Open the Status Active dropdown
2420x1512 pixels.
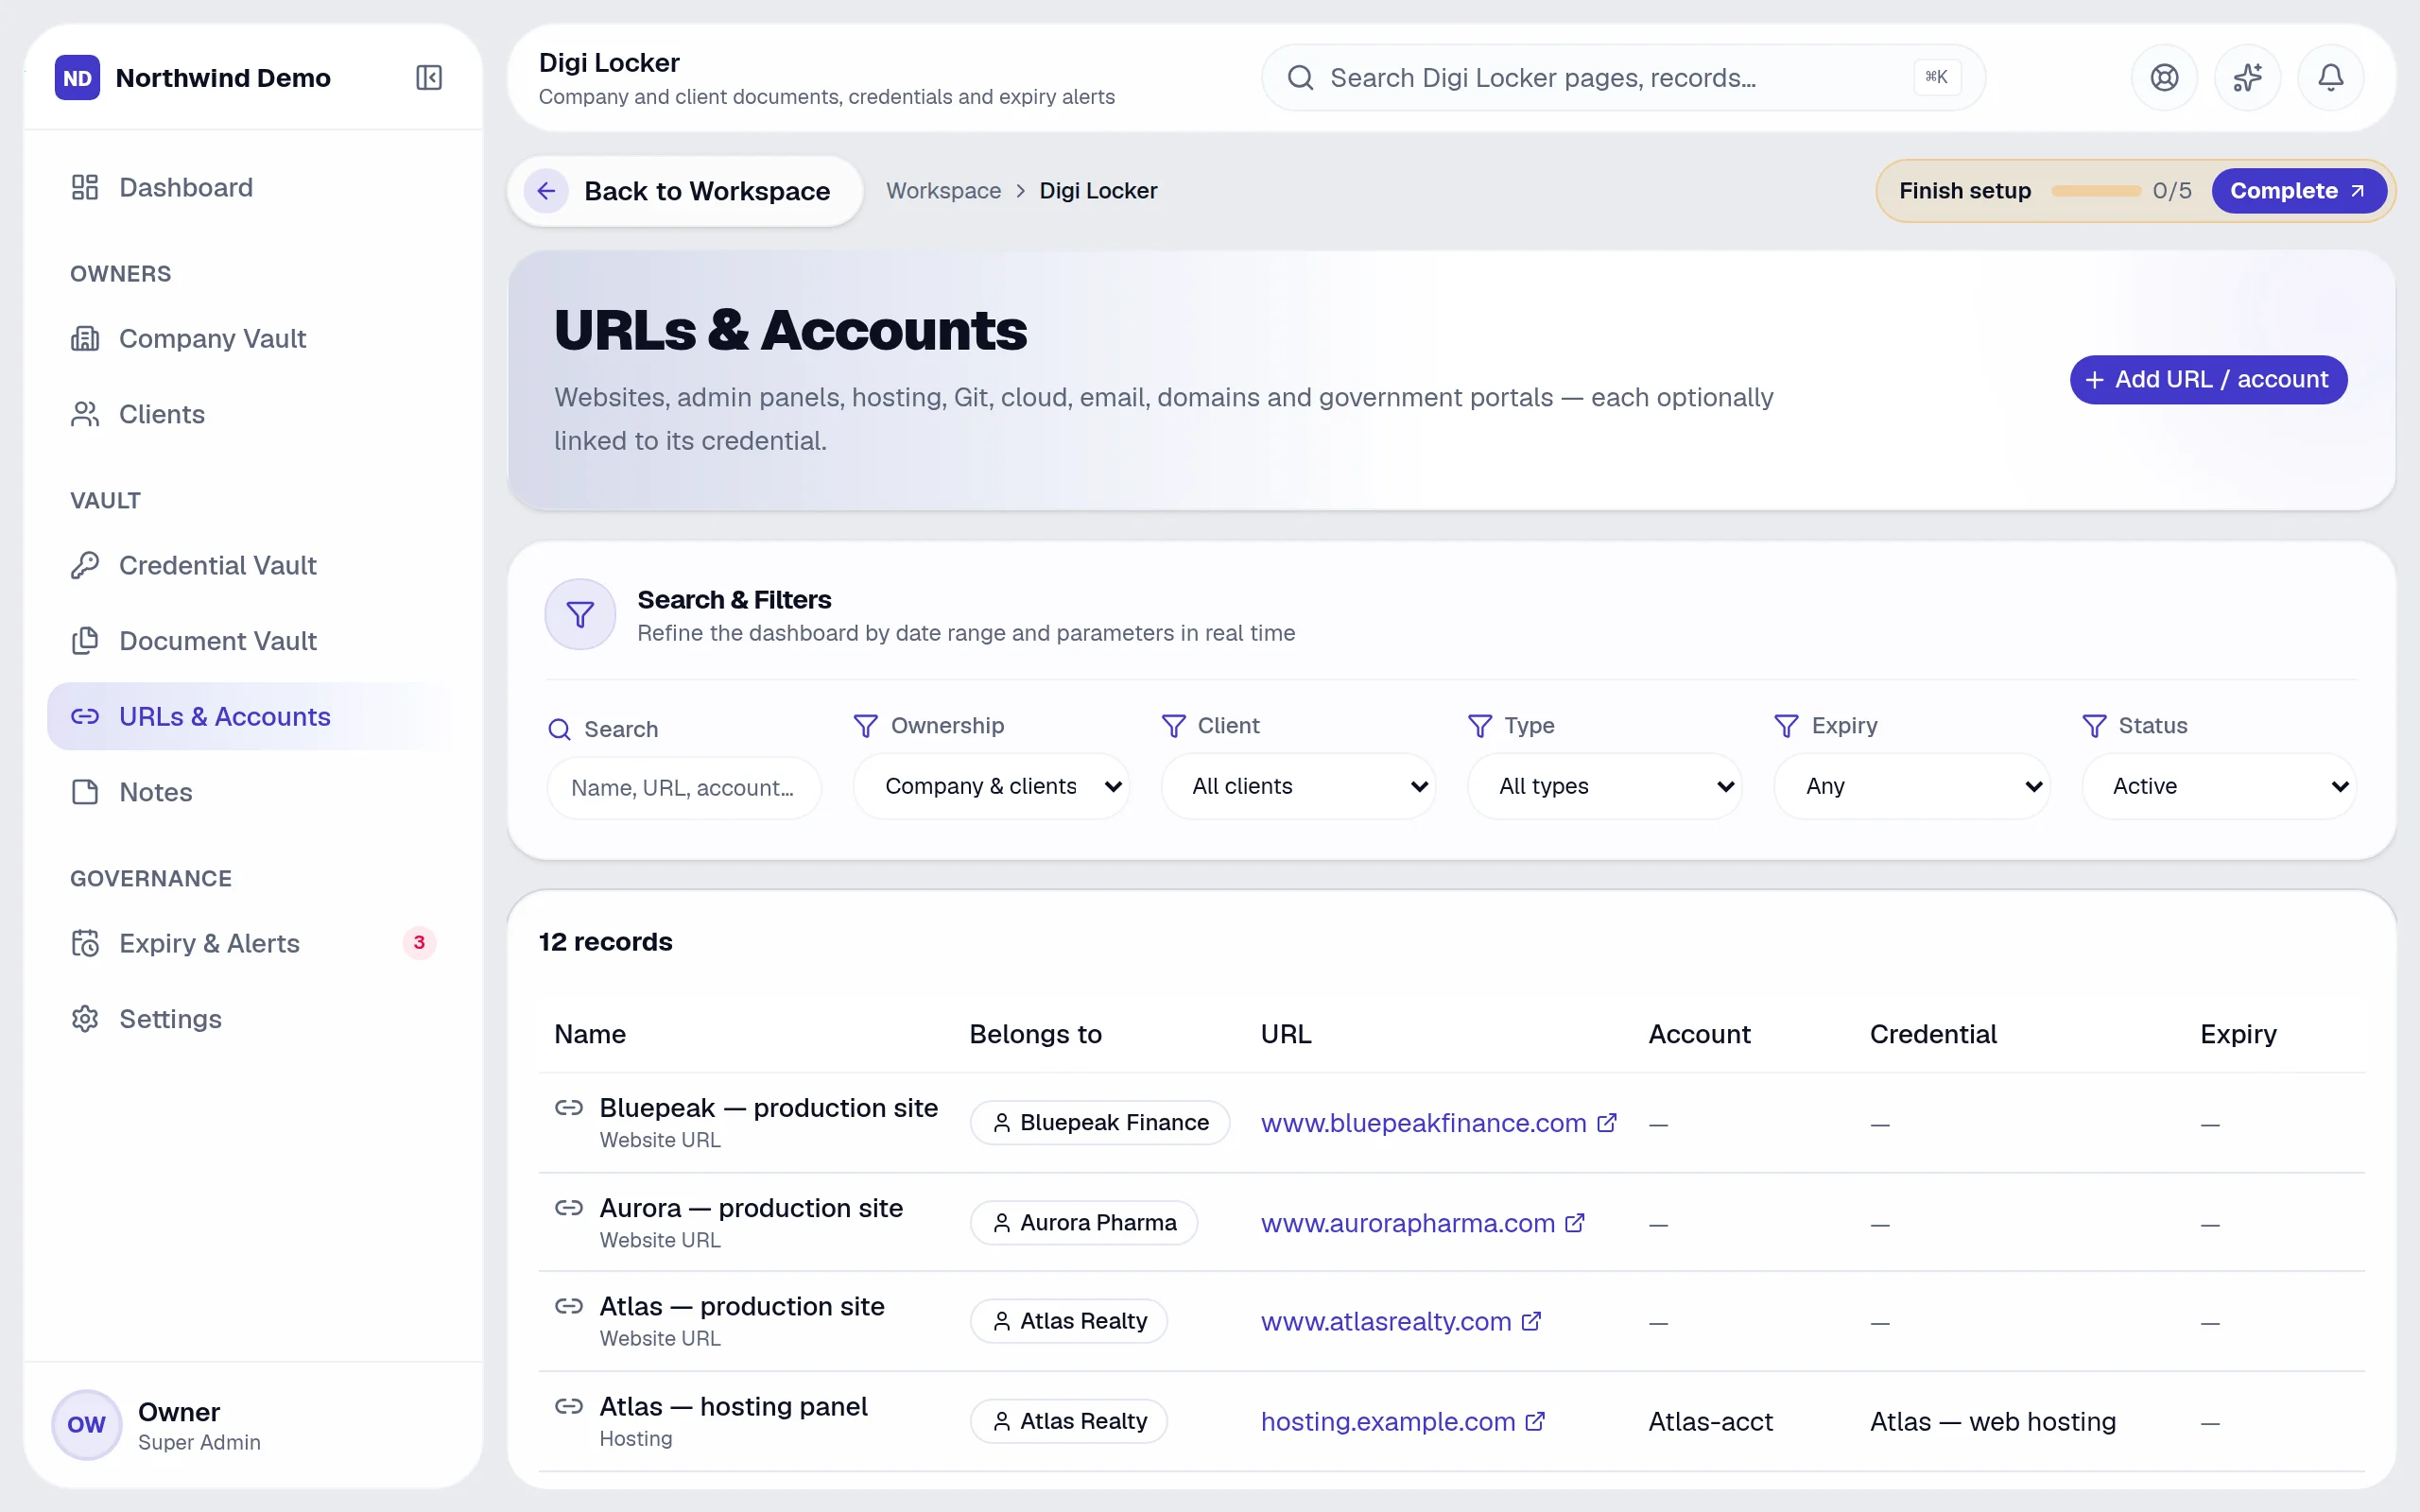tap(2219, 786)
